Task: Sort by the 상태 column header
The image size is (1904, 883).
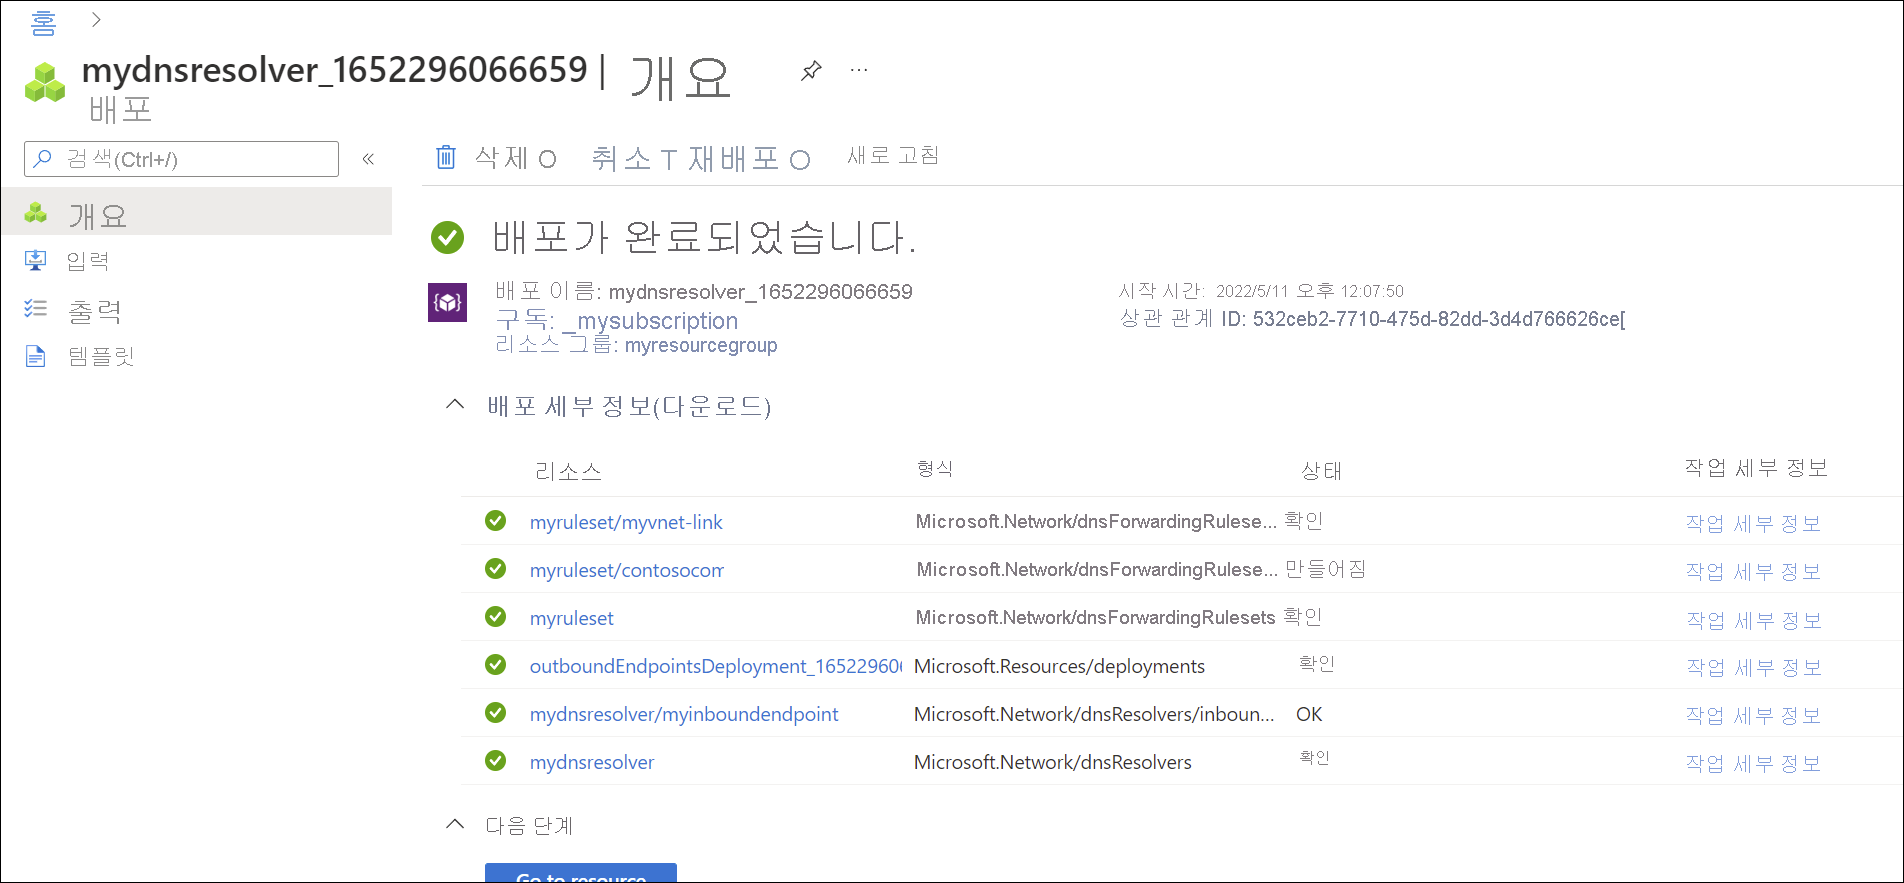Action: click(1321, 471)
